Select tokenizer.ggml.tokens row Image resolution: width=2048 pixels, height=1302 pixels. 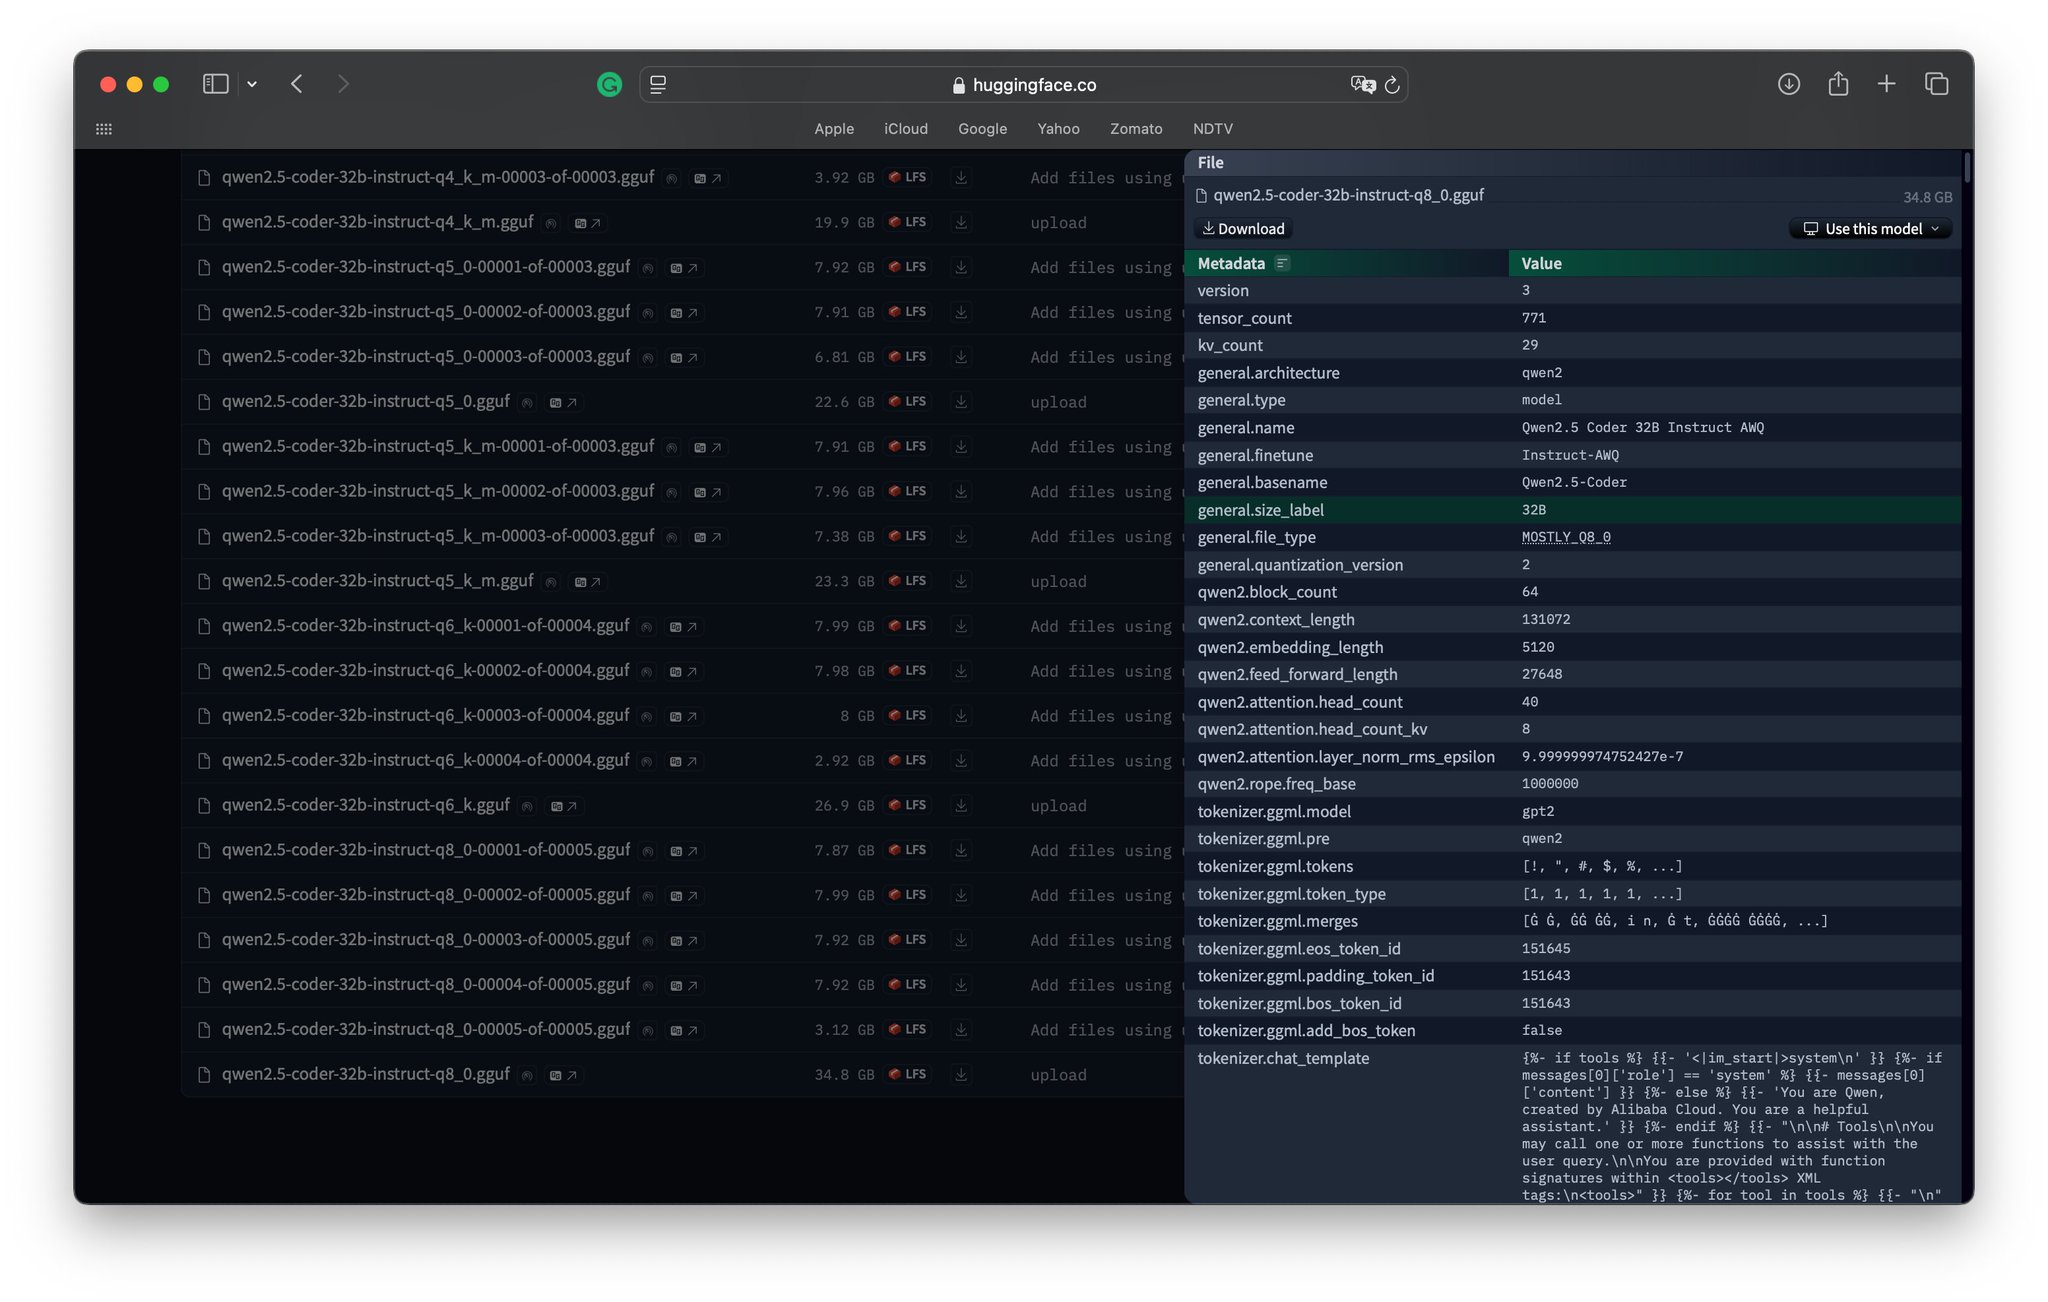coord(1572,866)
